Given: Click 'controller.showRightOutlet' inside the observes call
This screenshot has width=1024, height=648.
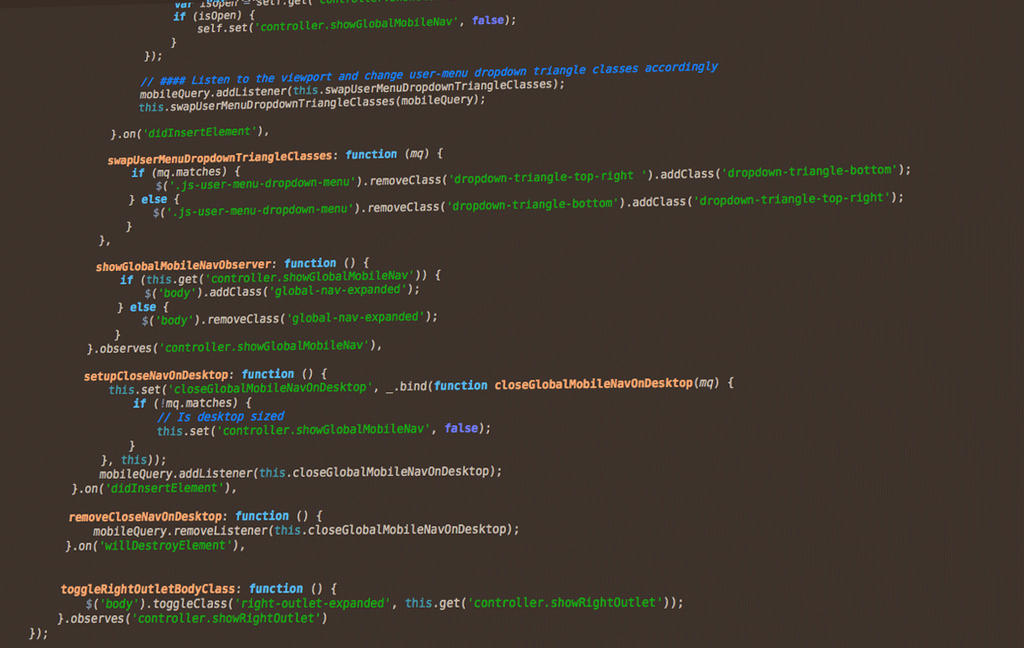Looking at the screenshot, I should tap(226, 618).
